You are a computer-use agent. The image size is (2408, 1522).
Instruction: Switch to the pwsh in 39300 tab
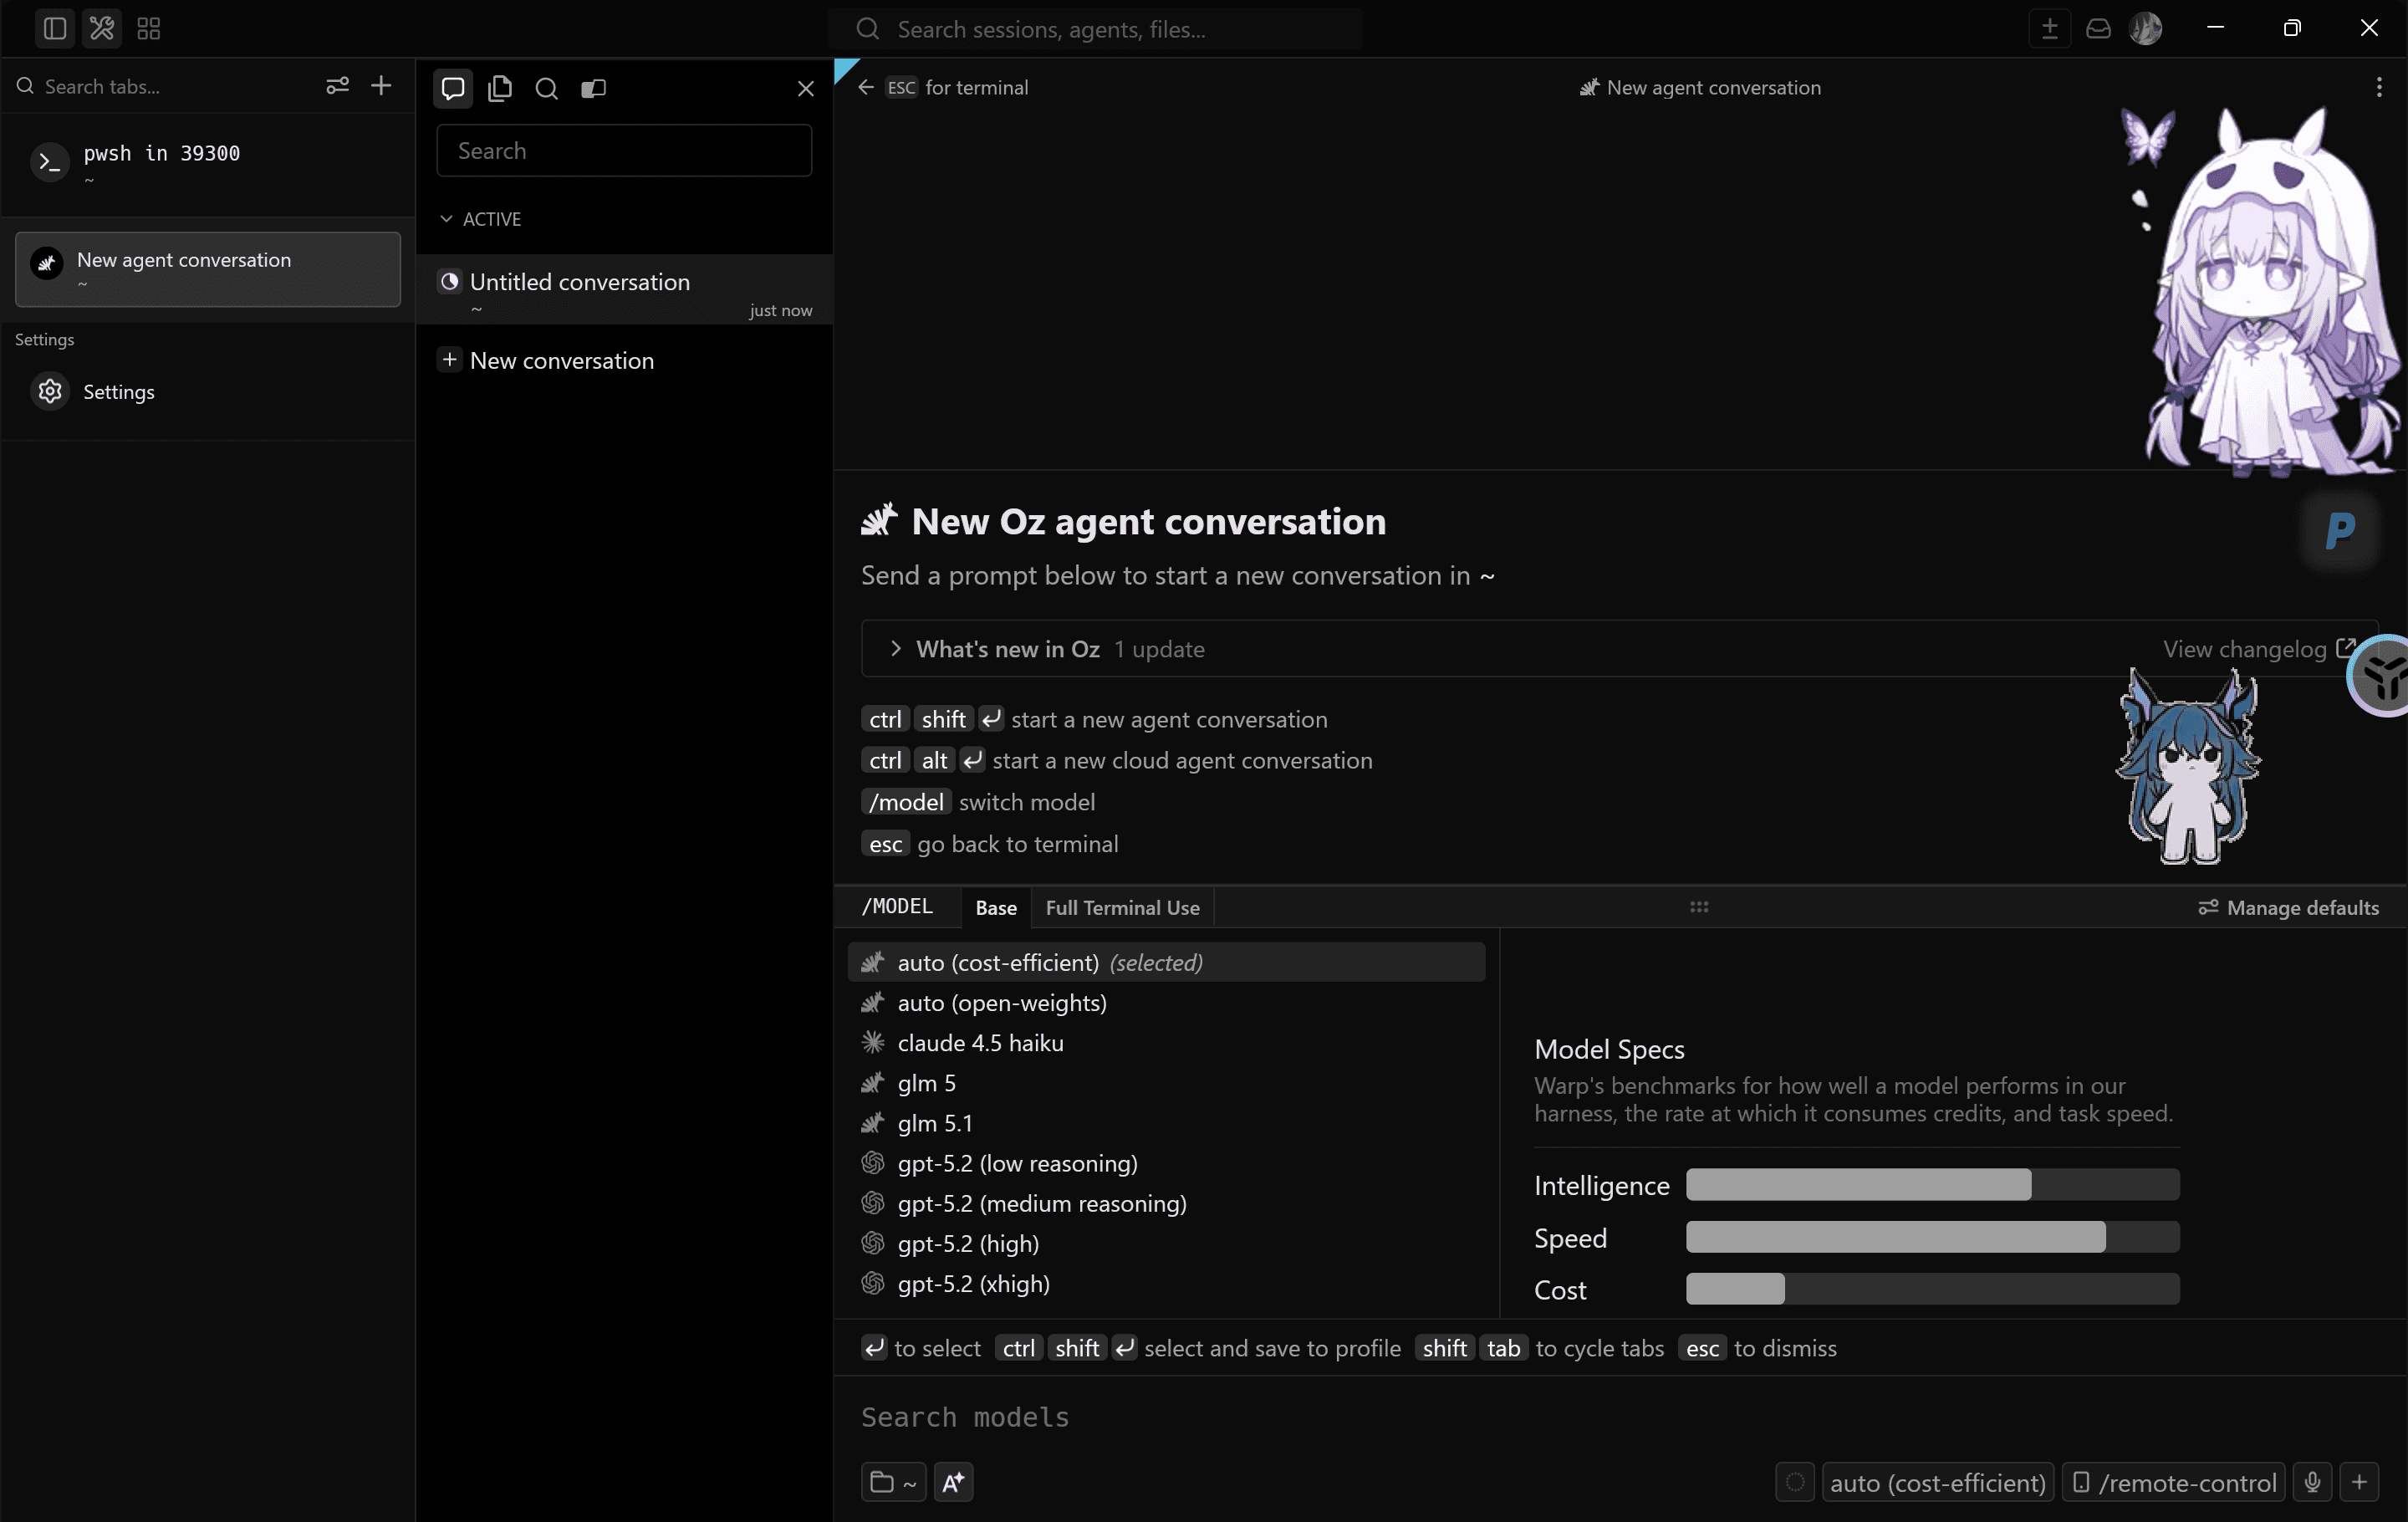[x=208, y=163]
